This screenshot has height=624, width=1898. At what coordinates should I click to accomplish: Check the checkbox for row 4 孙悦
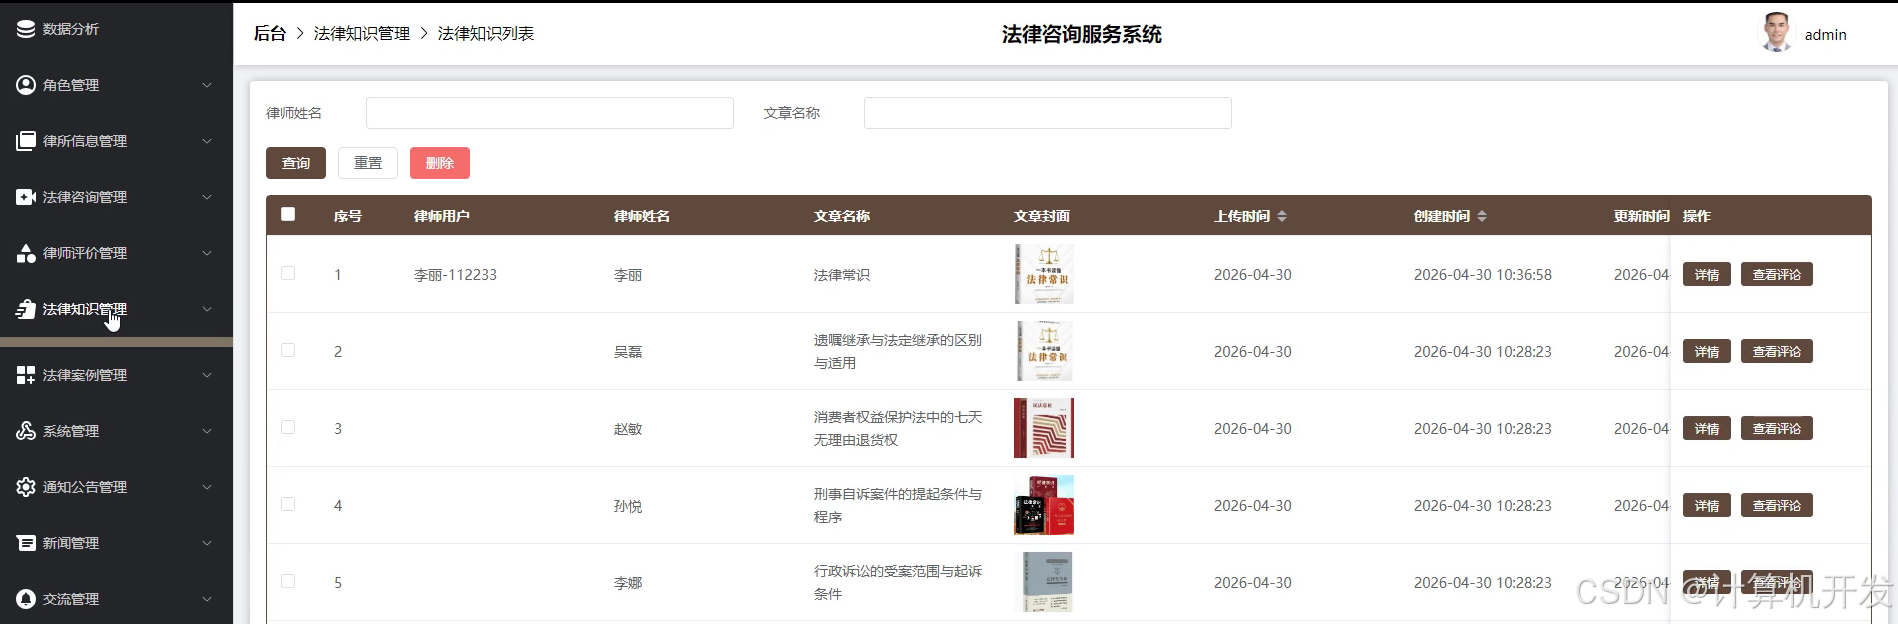(x=288, y=504)
